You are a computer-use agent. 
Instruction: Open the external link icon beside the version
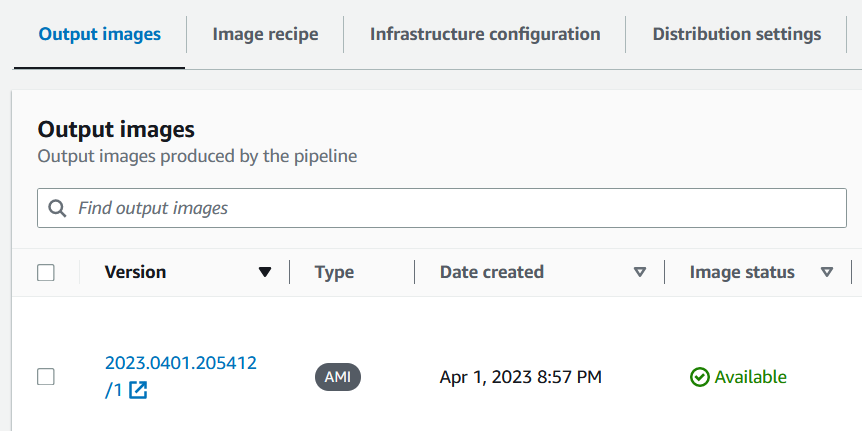click(x=138, y=391)
